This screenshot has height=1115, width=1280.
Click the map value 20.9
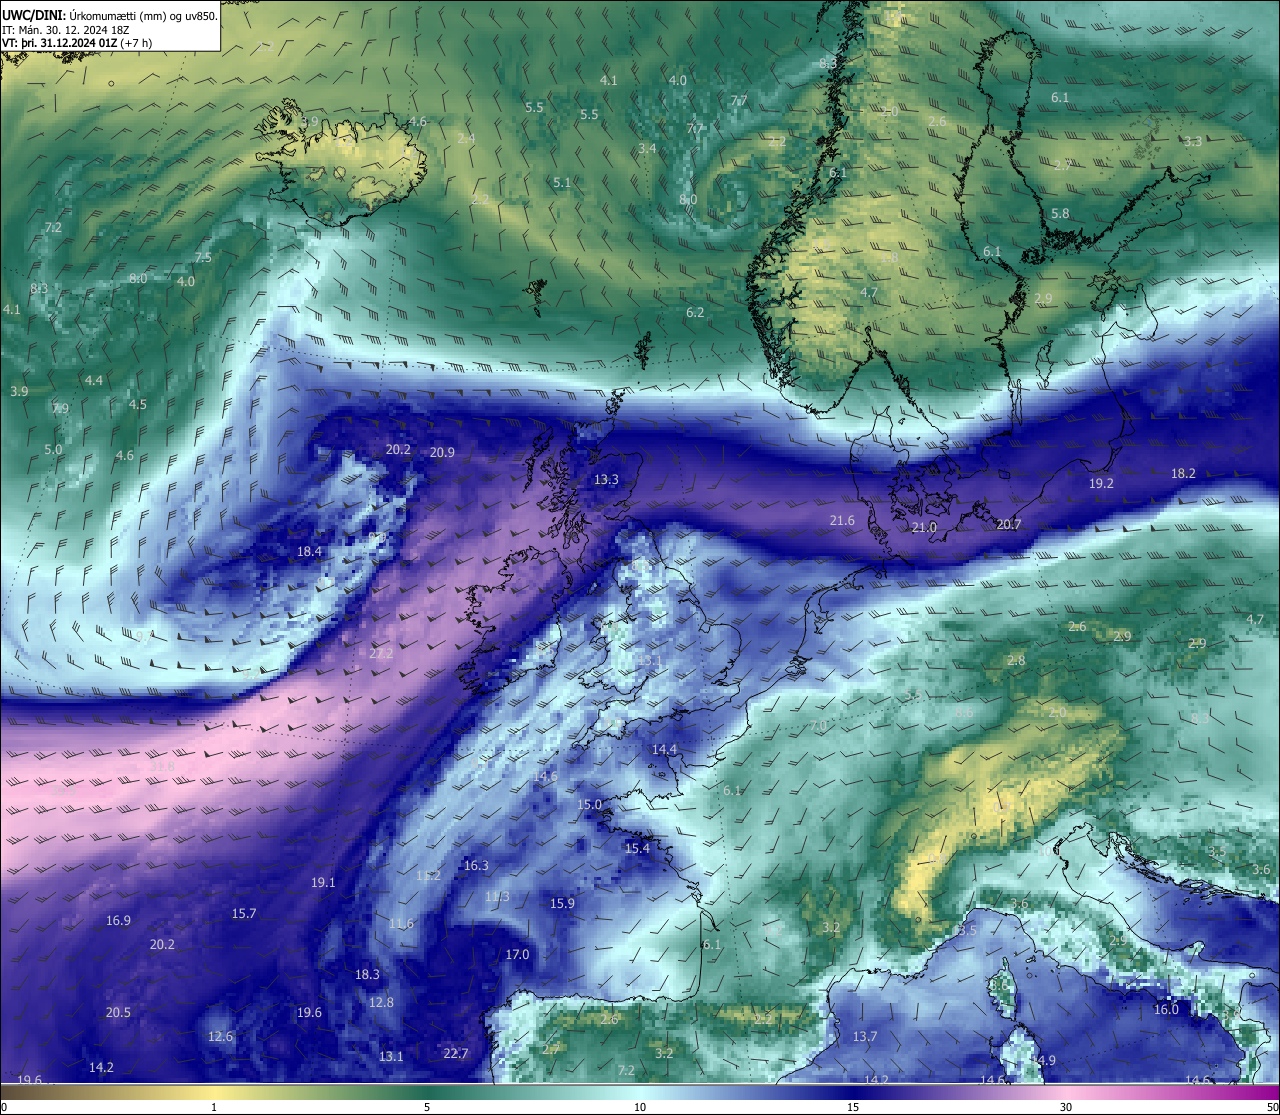tap(443, 452)
